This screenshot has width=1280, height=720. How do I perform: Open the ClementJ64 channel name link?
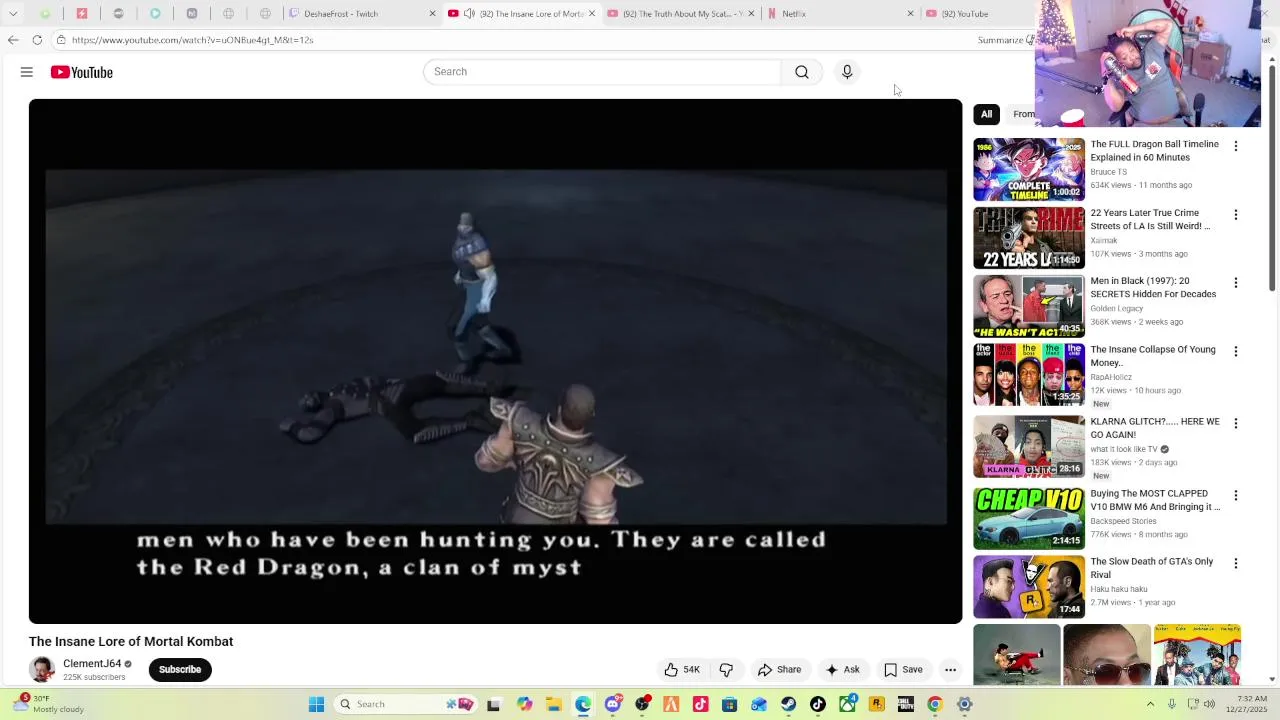tap(92, 664)
